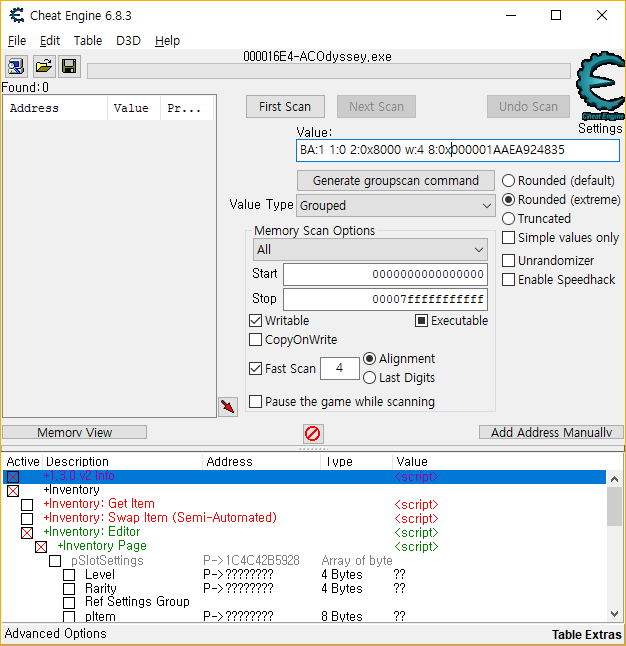Open the process list (computer icon)

coord(16,66)
